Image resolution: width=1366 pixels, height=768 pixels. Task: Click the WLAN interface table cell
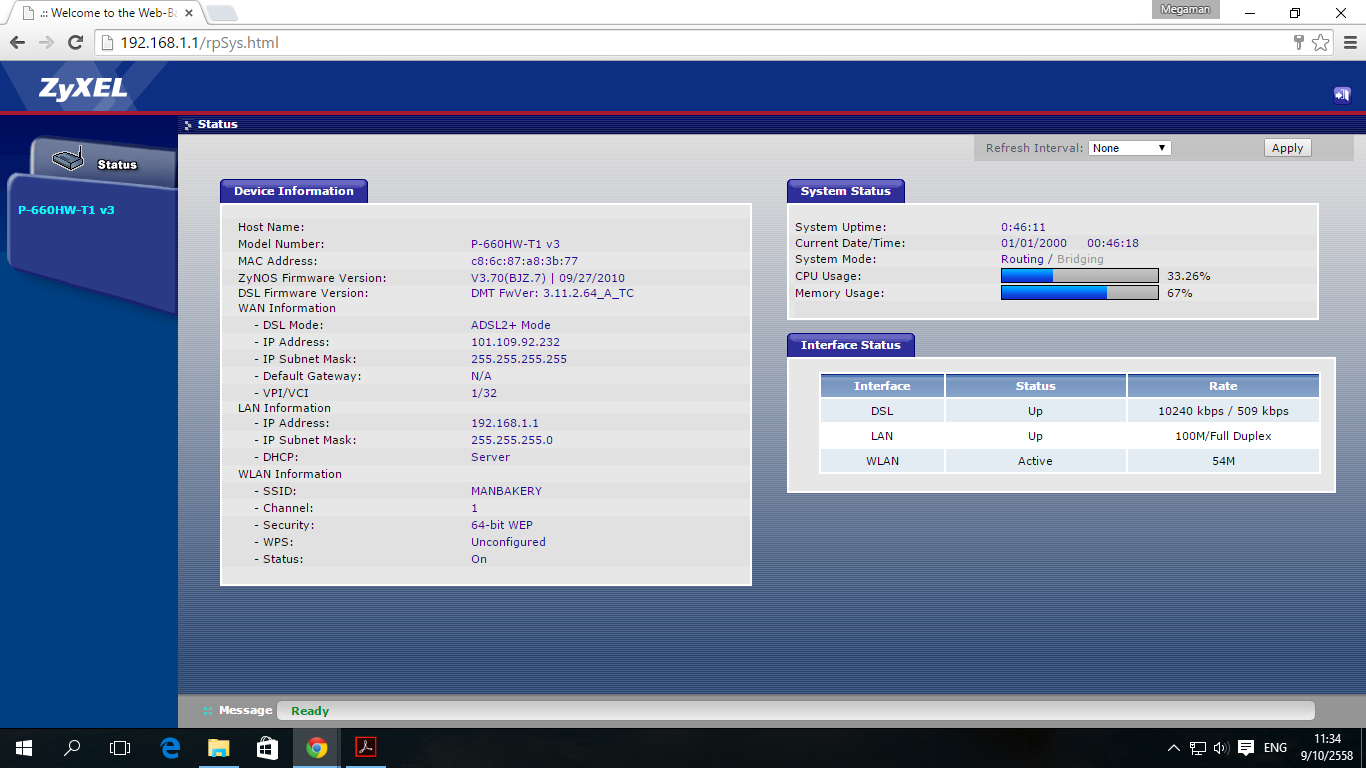coord(882,461)
